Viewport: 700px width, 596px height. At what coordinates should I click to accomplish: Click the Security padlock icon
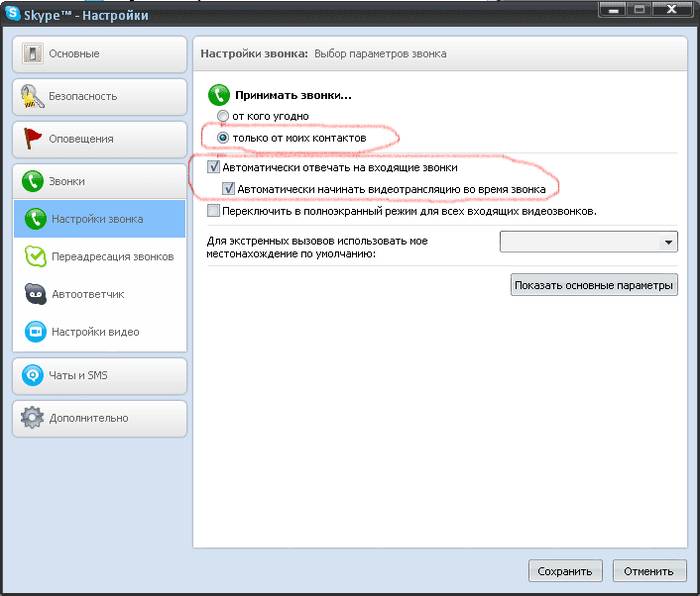[34, 97]
